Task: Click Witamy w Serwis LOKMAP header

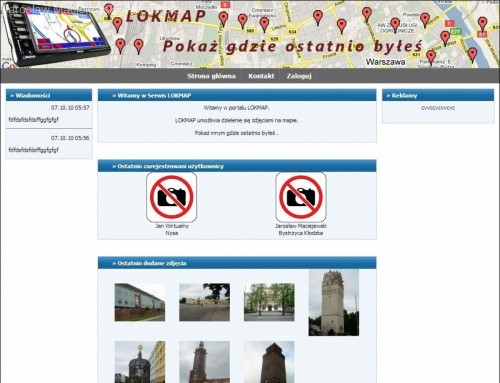Action: tap(237, 95)
